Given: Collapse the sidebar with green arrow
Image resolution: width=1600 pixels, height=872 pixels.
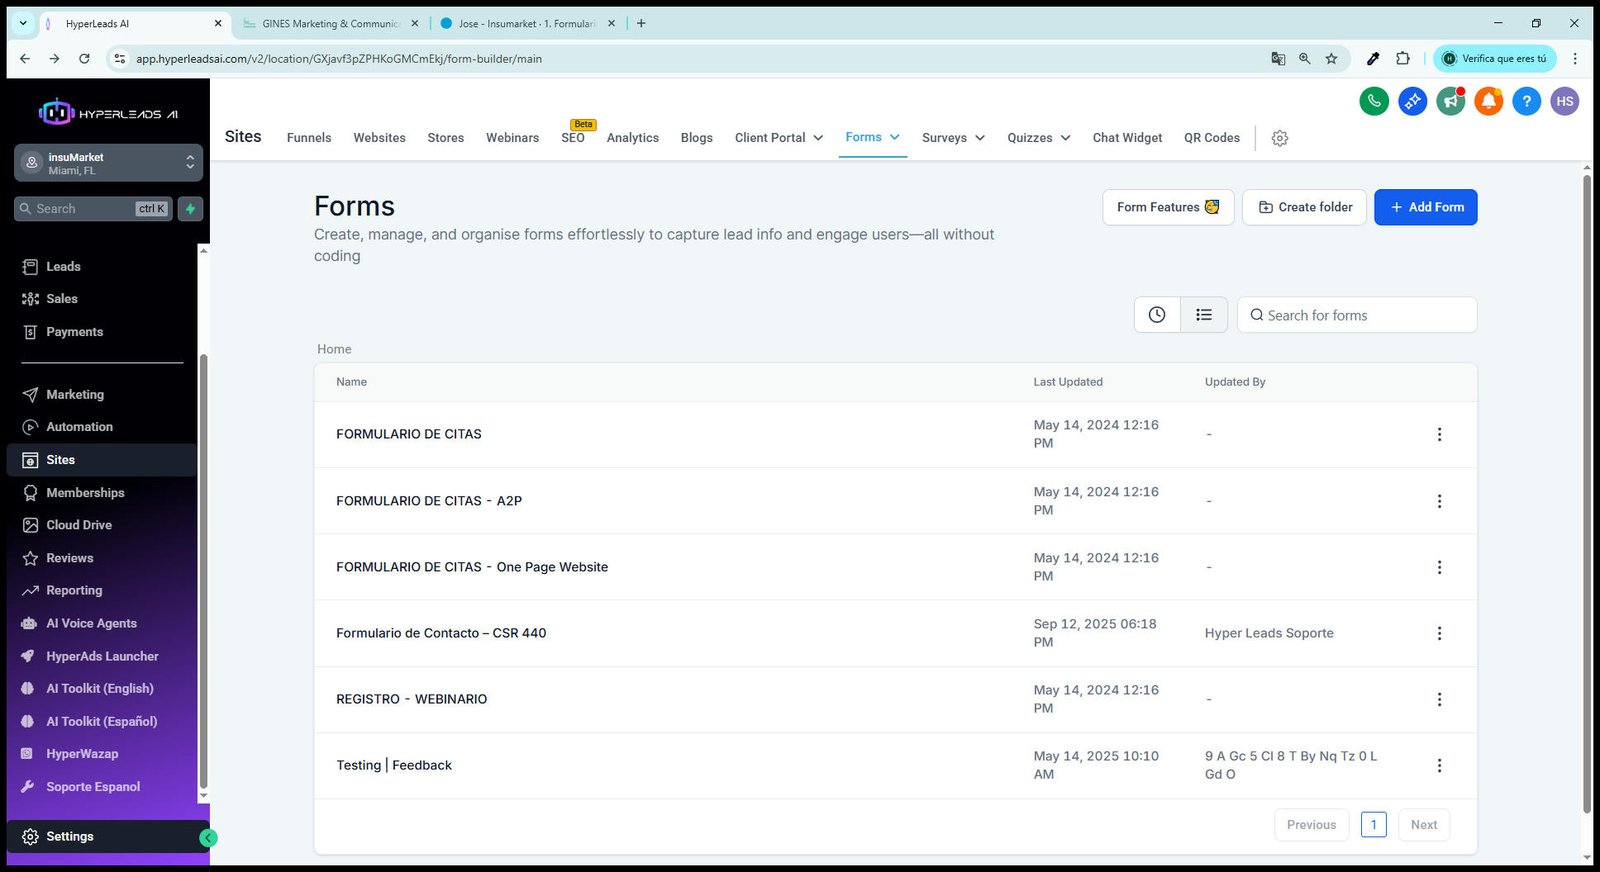Looking at the screenshot, I should [x=208, y=838].
